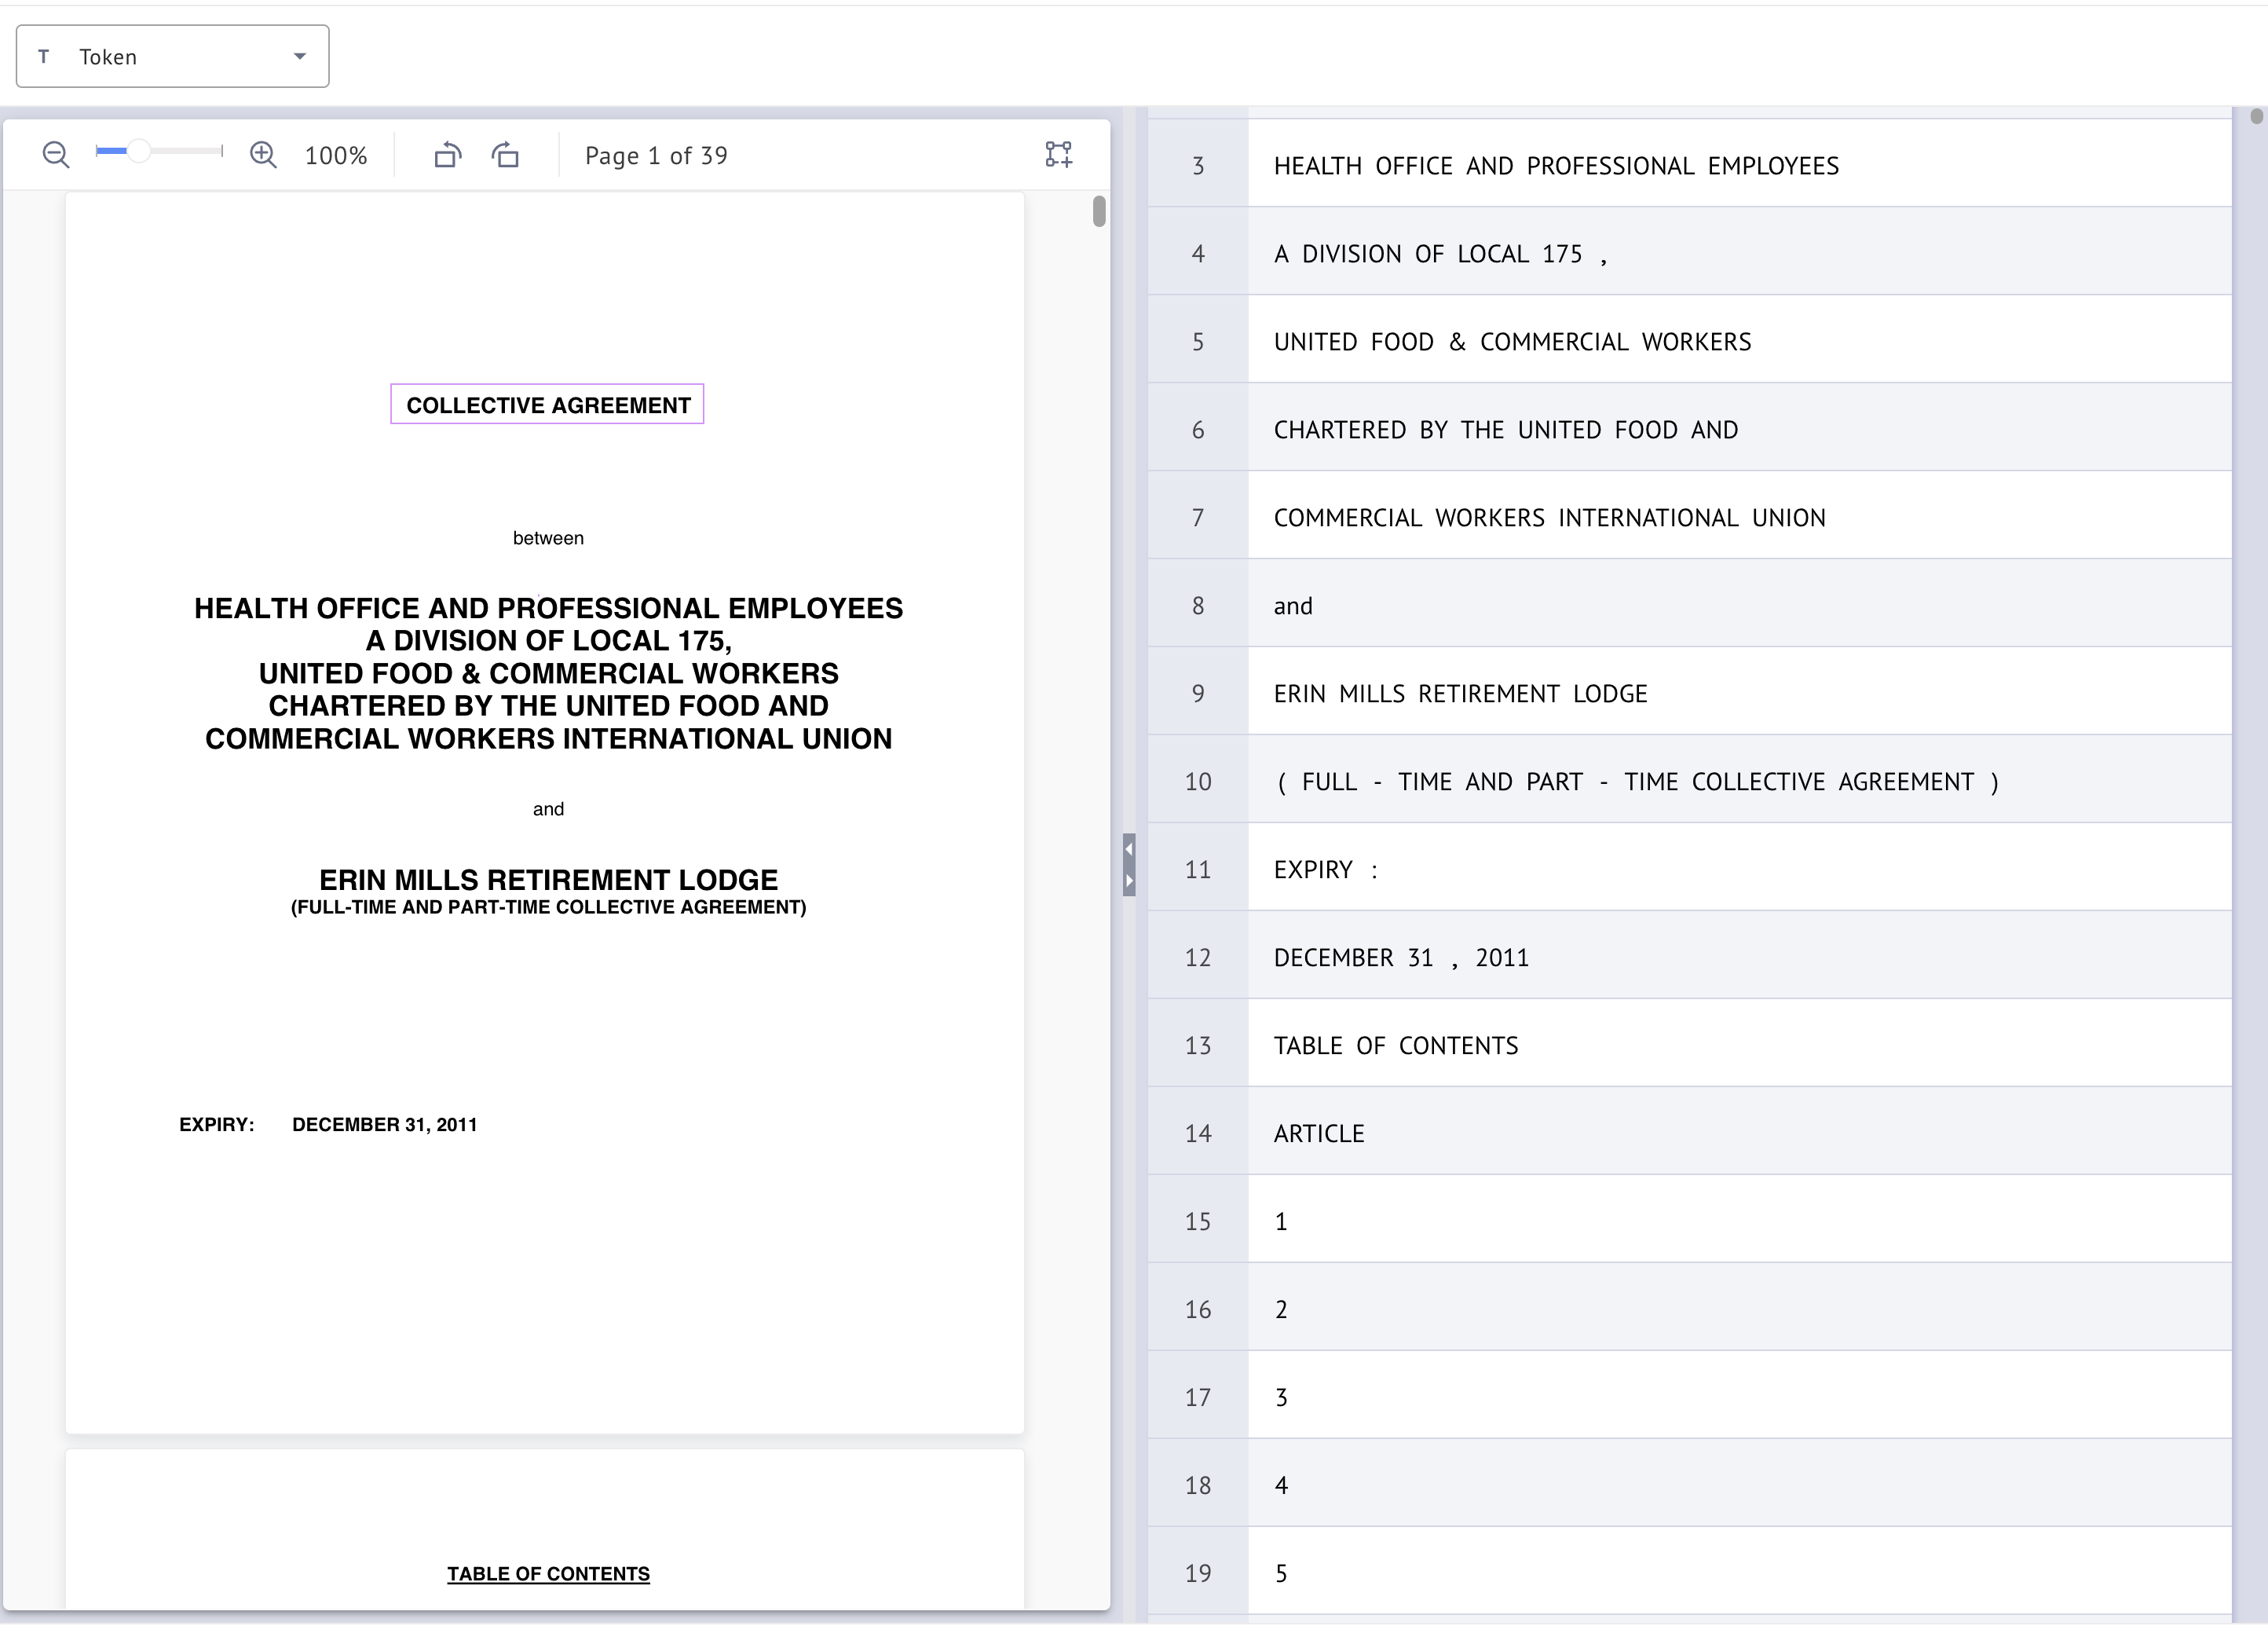The image size is (2268, 1626).
Task: Select line 11 EXPIRY :
Action: point(1689,868)
